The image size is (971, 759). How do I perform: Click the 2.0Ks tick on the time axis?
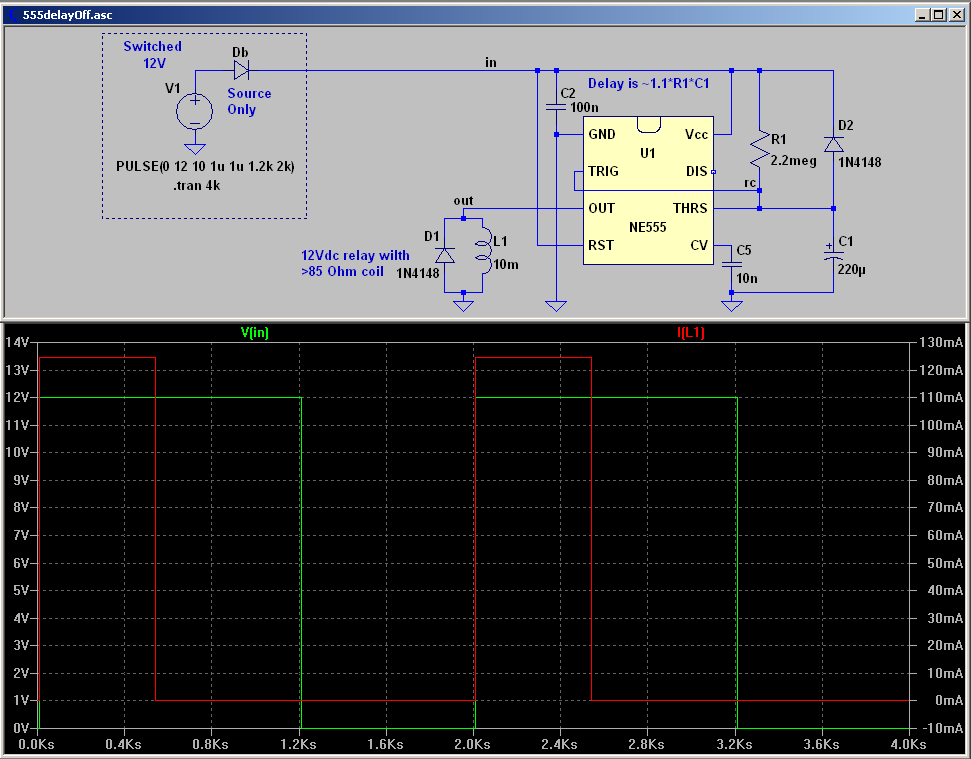tap(472, 744)
